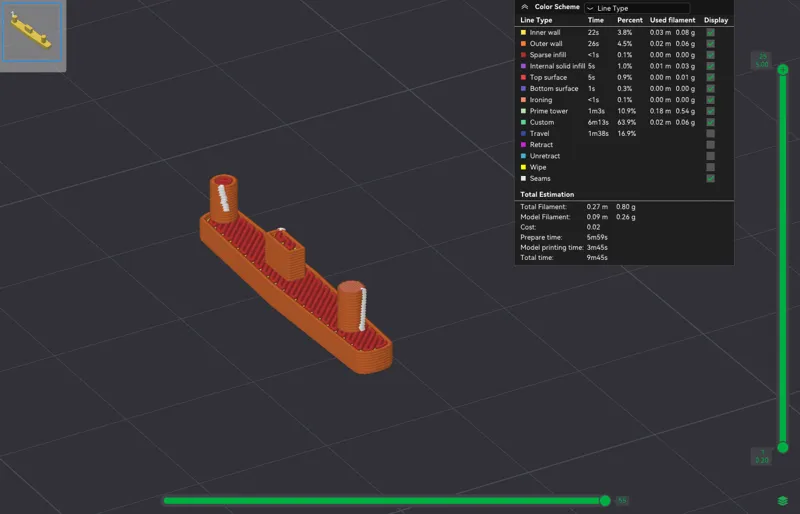Enable Travel display checkbox
The width and height of the screenshot is (800, 514).
point(710,134)
